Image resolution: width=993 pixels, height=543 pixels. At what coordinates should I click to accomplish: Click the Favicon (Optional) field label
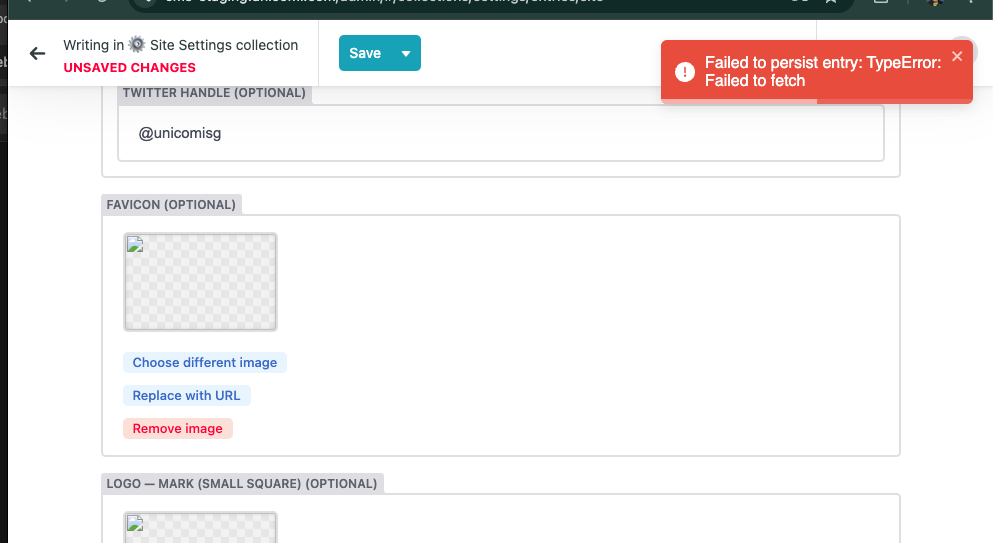click(x=171, y=205)
